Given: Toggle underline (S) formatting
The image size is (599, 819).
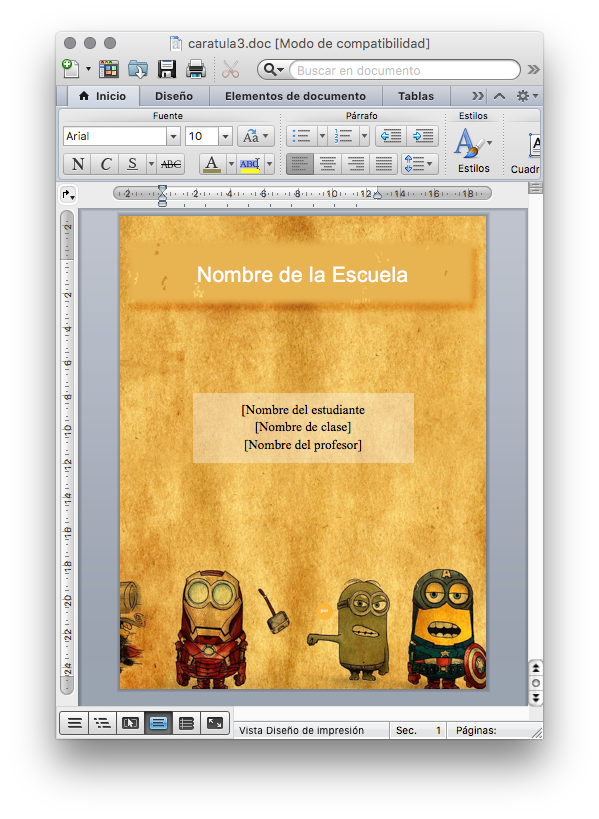Looking at the screenshot, I should click(133, 164).
